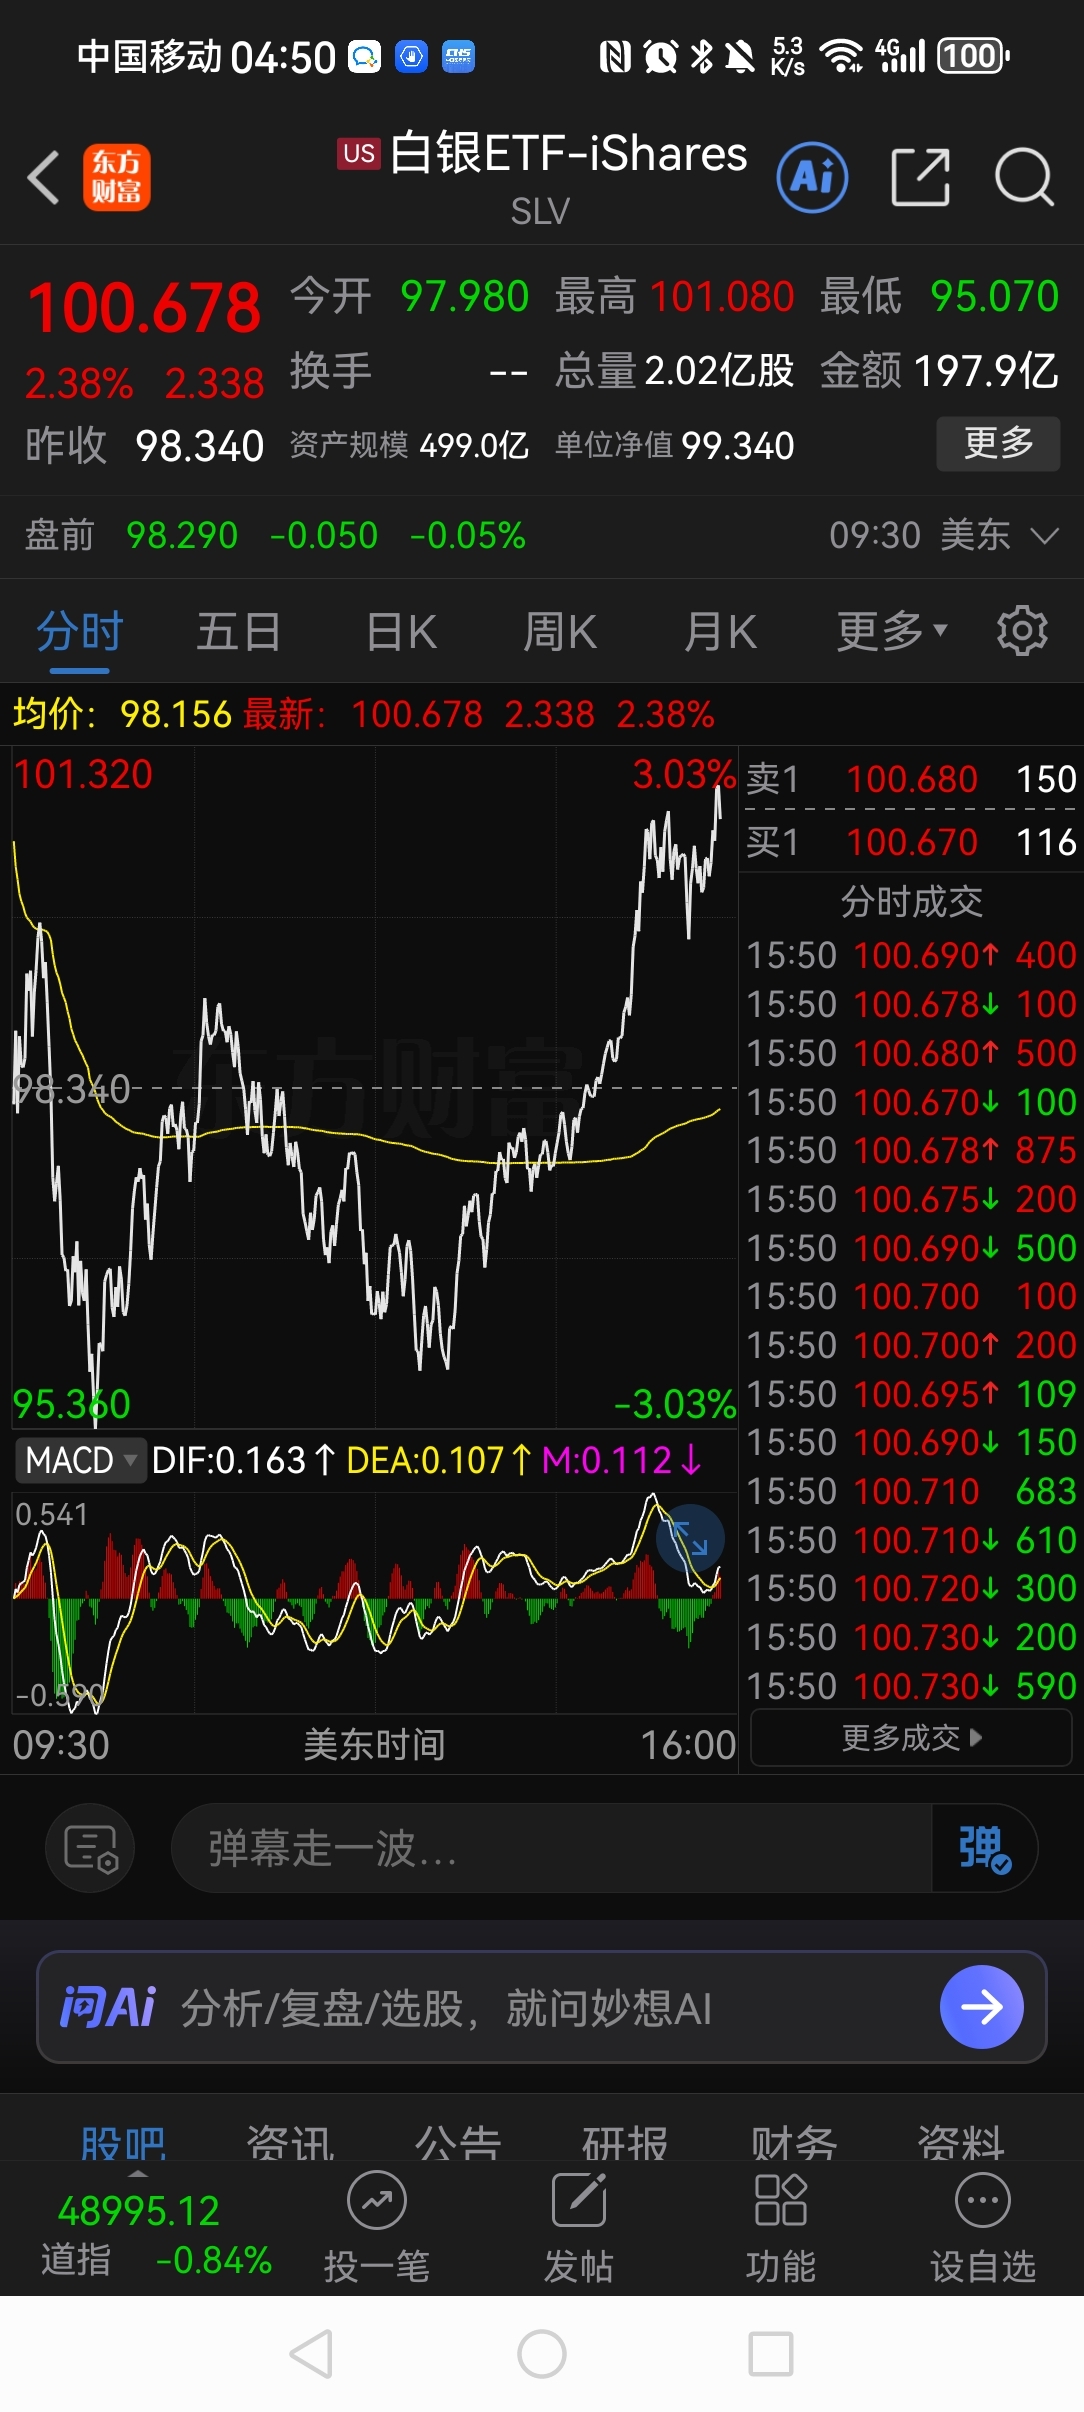Switch to the 日K tab
Viewport: 1084px width, 2412px height.
tap(401, 632)
